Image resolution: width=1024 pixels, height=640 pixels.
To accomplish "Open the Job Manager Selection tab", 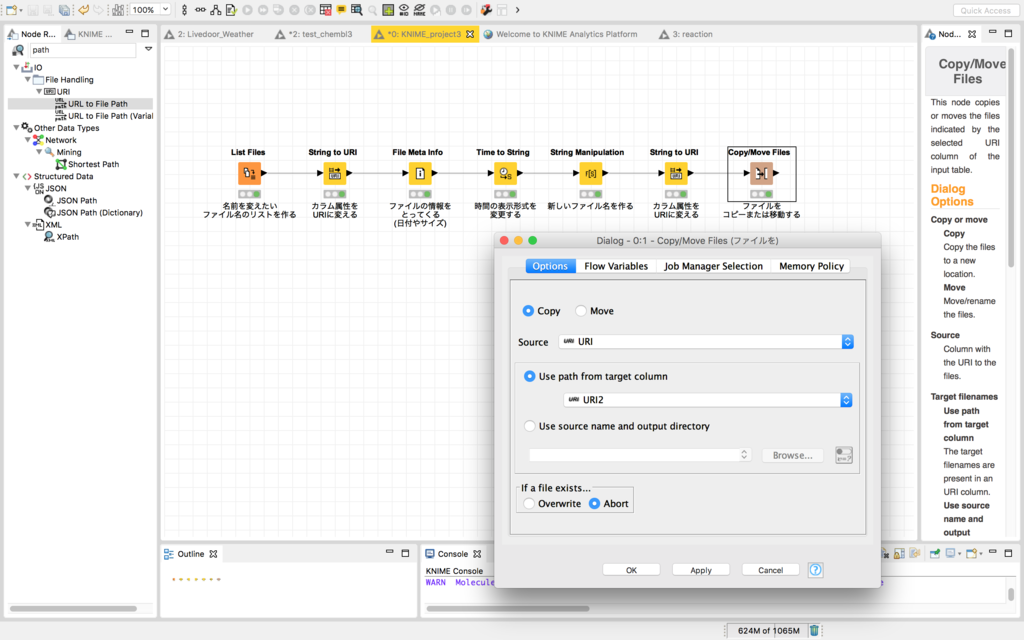I will 713,266.
